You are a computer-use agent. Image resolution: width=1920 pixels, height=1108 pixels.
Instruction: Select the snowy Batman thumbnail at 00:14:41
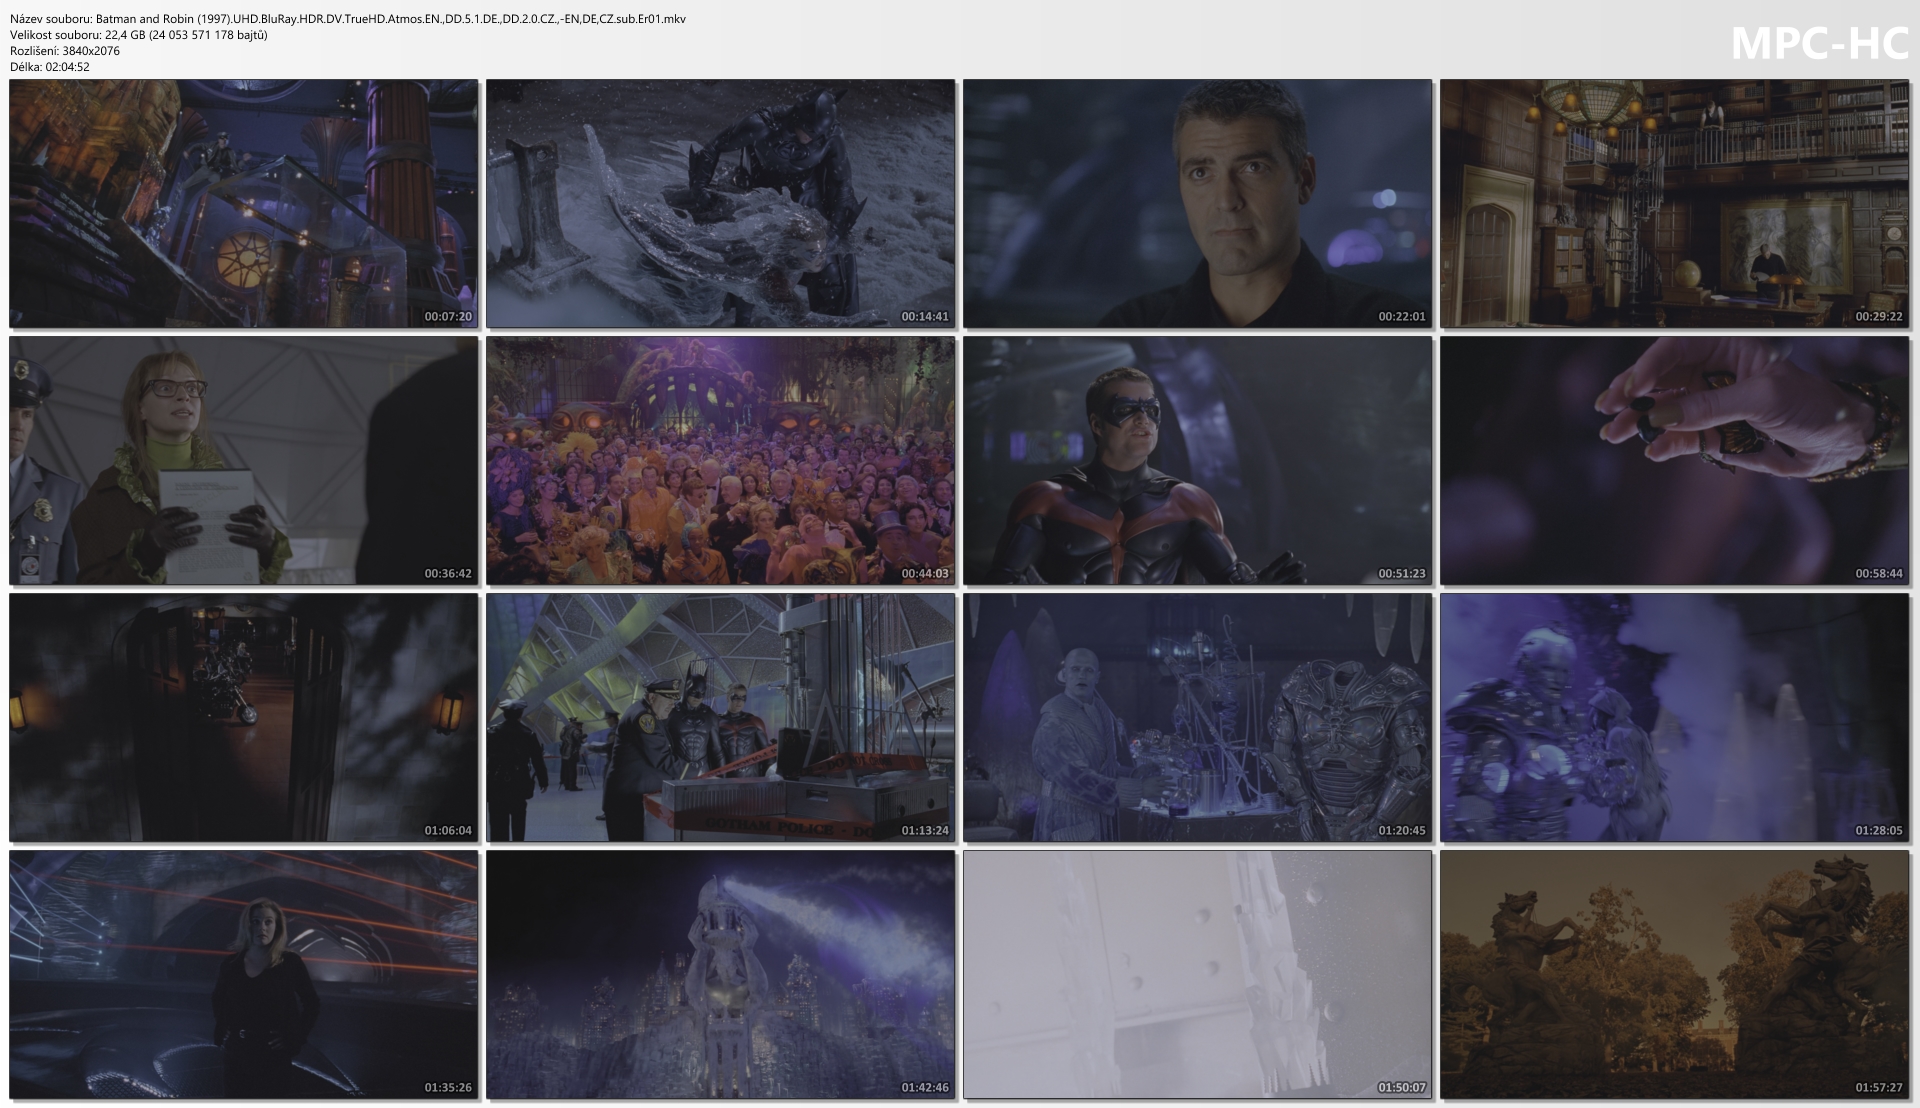pos(720,204)
